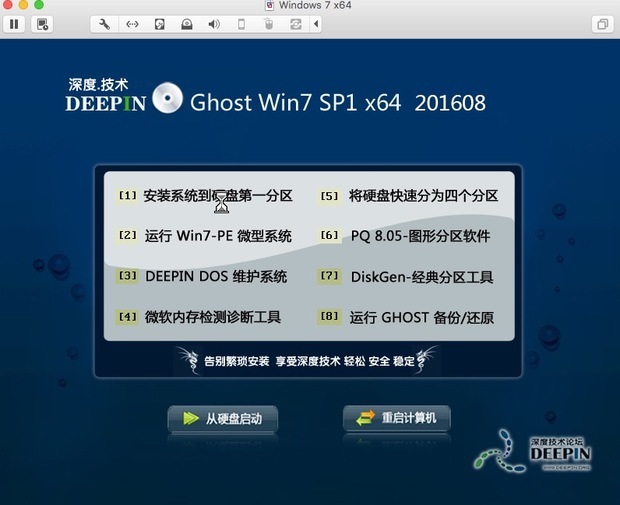
Task: Click the DEEPIN forum logo
Action: (532, 453)
